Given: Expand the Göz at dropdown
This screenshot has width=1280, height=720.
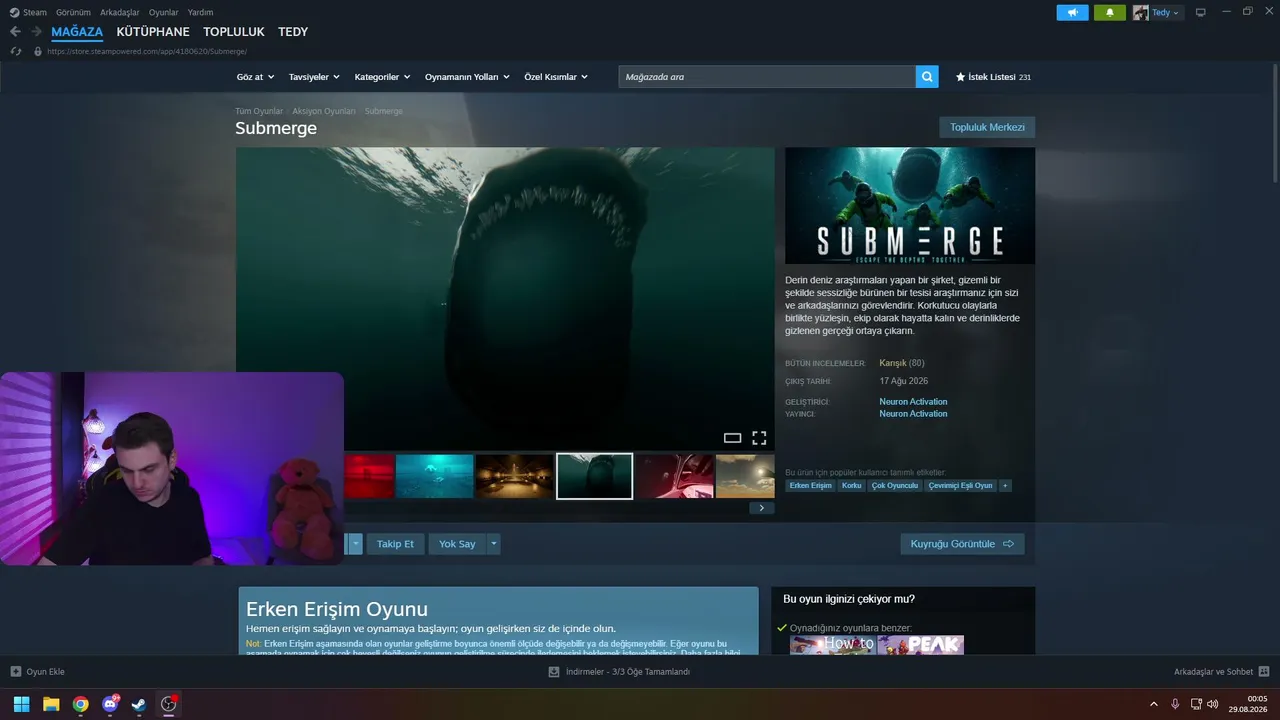Looking at the screenshot, I should 254,77.
